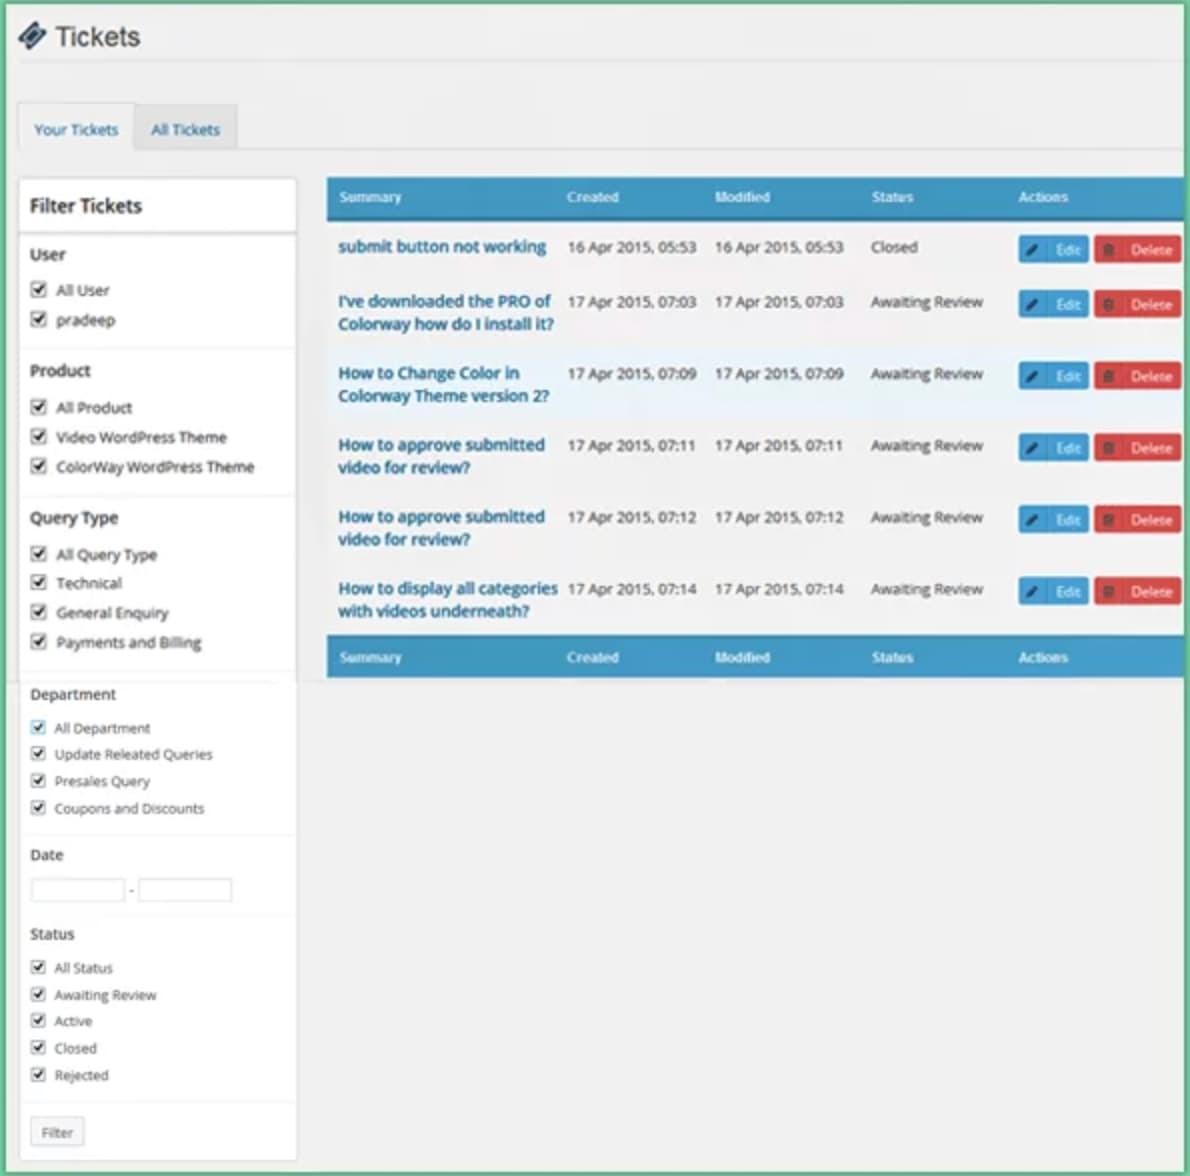1190x1176 pixels.
Task: Uncheck the 'Payments and Billing' query type
Action: point(39,642)
